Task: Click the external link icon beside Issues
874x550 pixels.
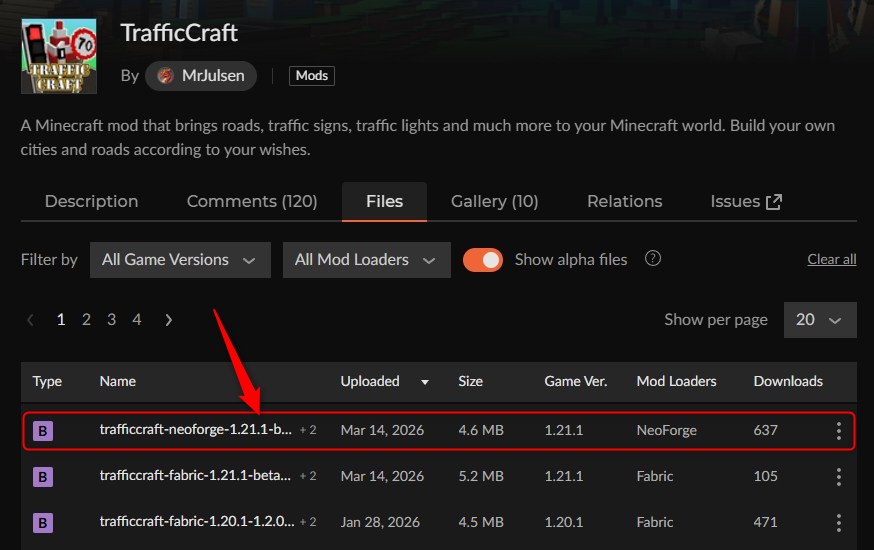Action: [x=774, y=202]
